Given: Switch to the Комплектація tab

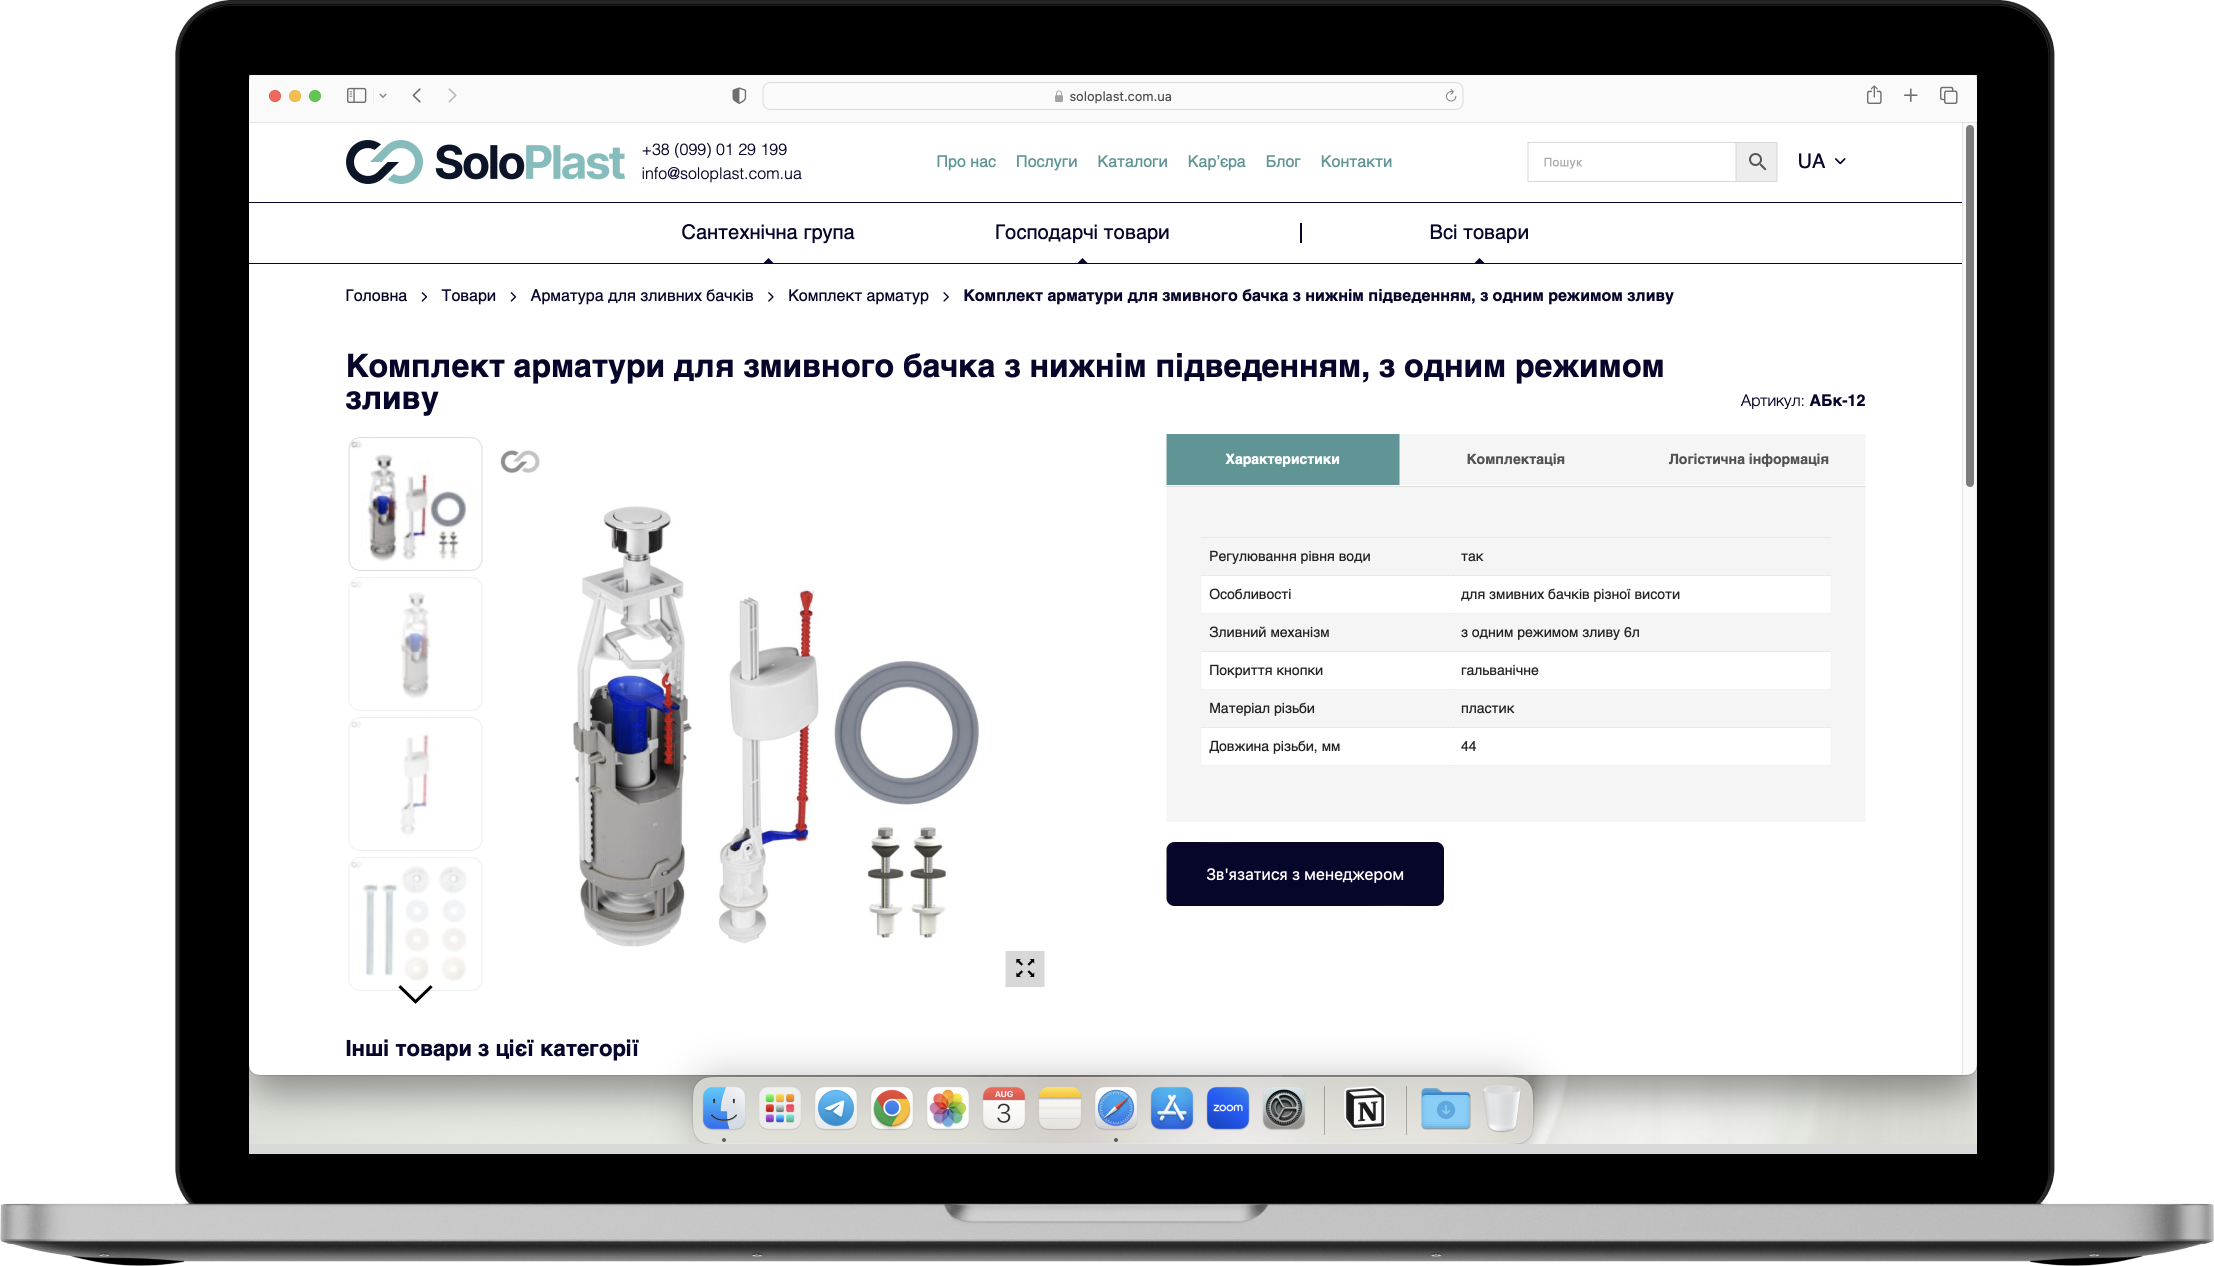Looking at the screenshot, I should coord(1515,460).
